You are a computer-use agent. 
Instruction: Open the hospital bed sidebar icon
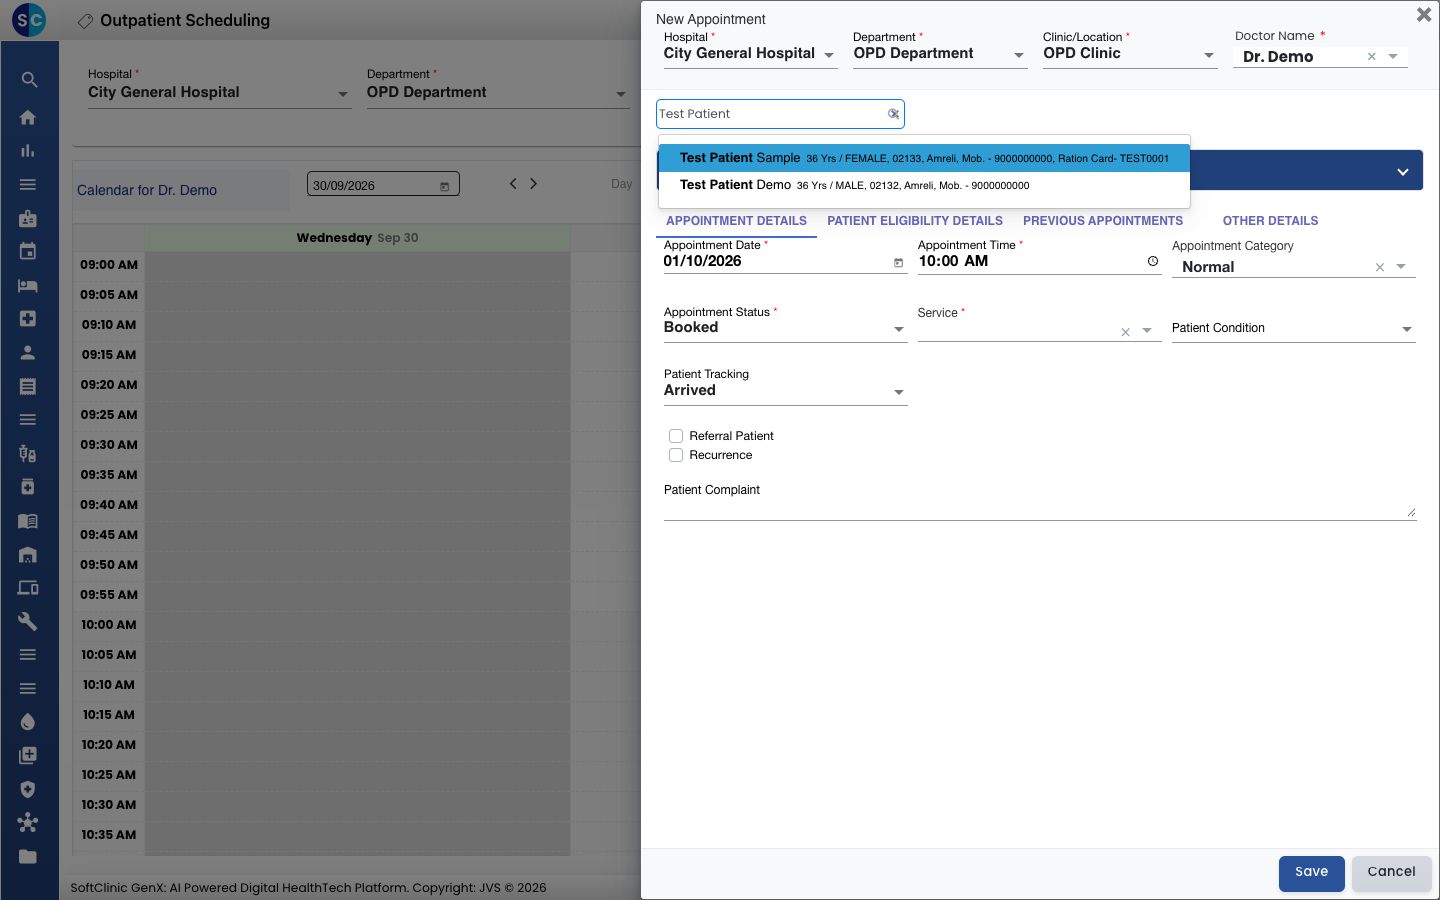[x=28, y=285]
